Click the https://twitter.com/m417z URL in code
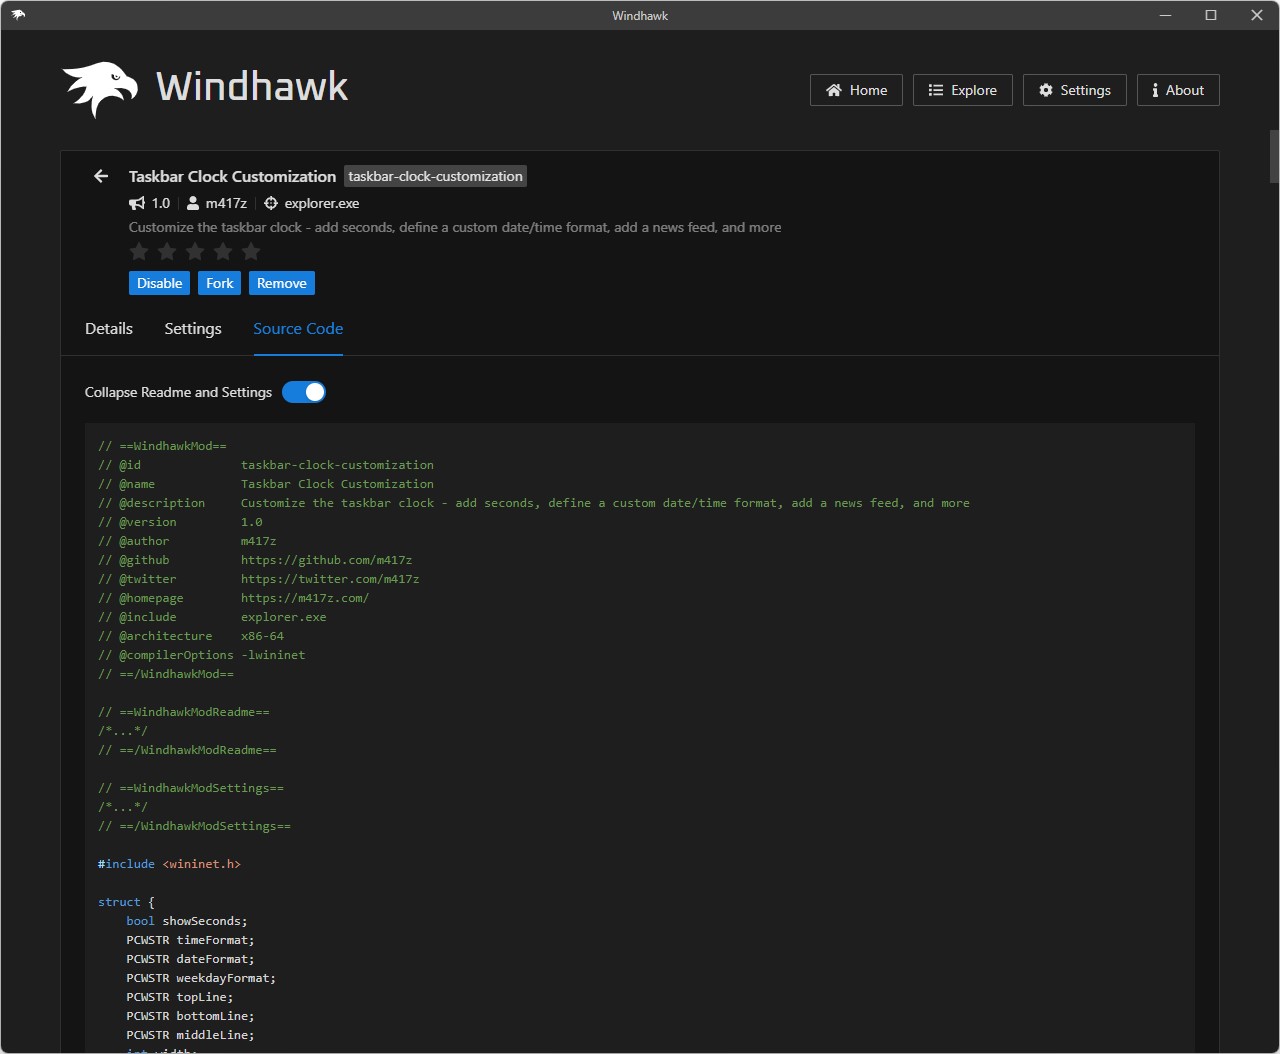This screenshot has height=1054, width=1280. (330, 579)
